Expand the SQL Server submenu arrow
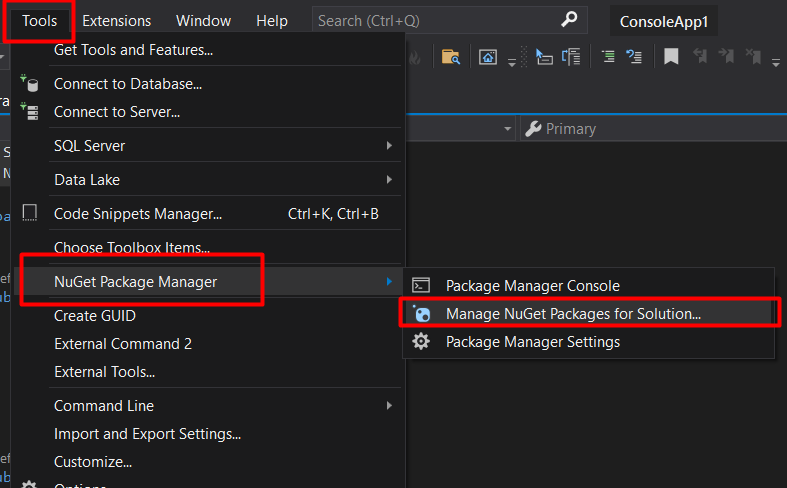 pos(389,146)
